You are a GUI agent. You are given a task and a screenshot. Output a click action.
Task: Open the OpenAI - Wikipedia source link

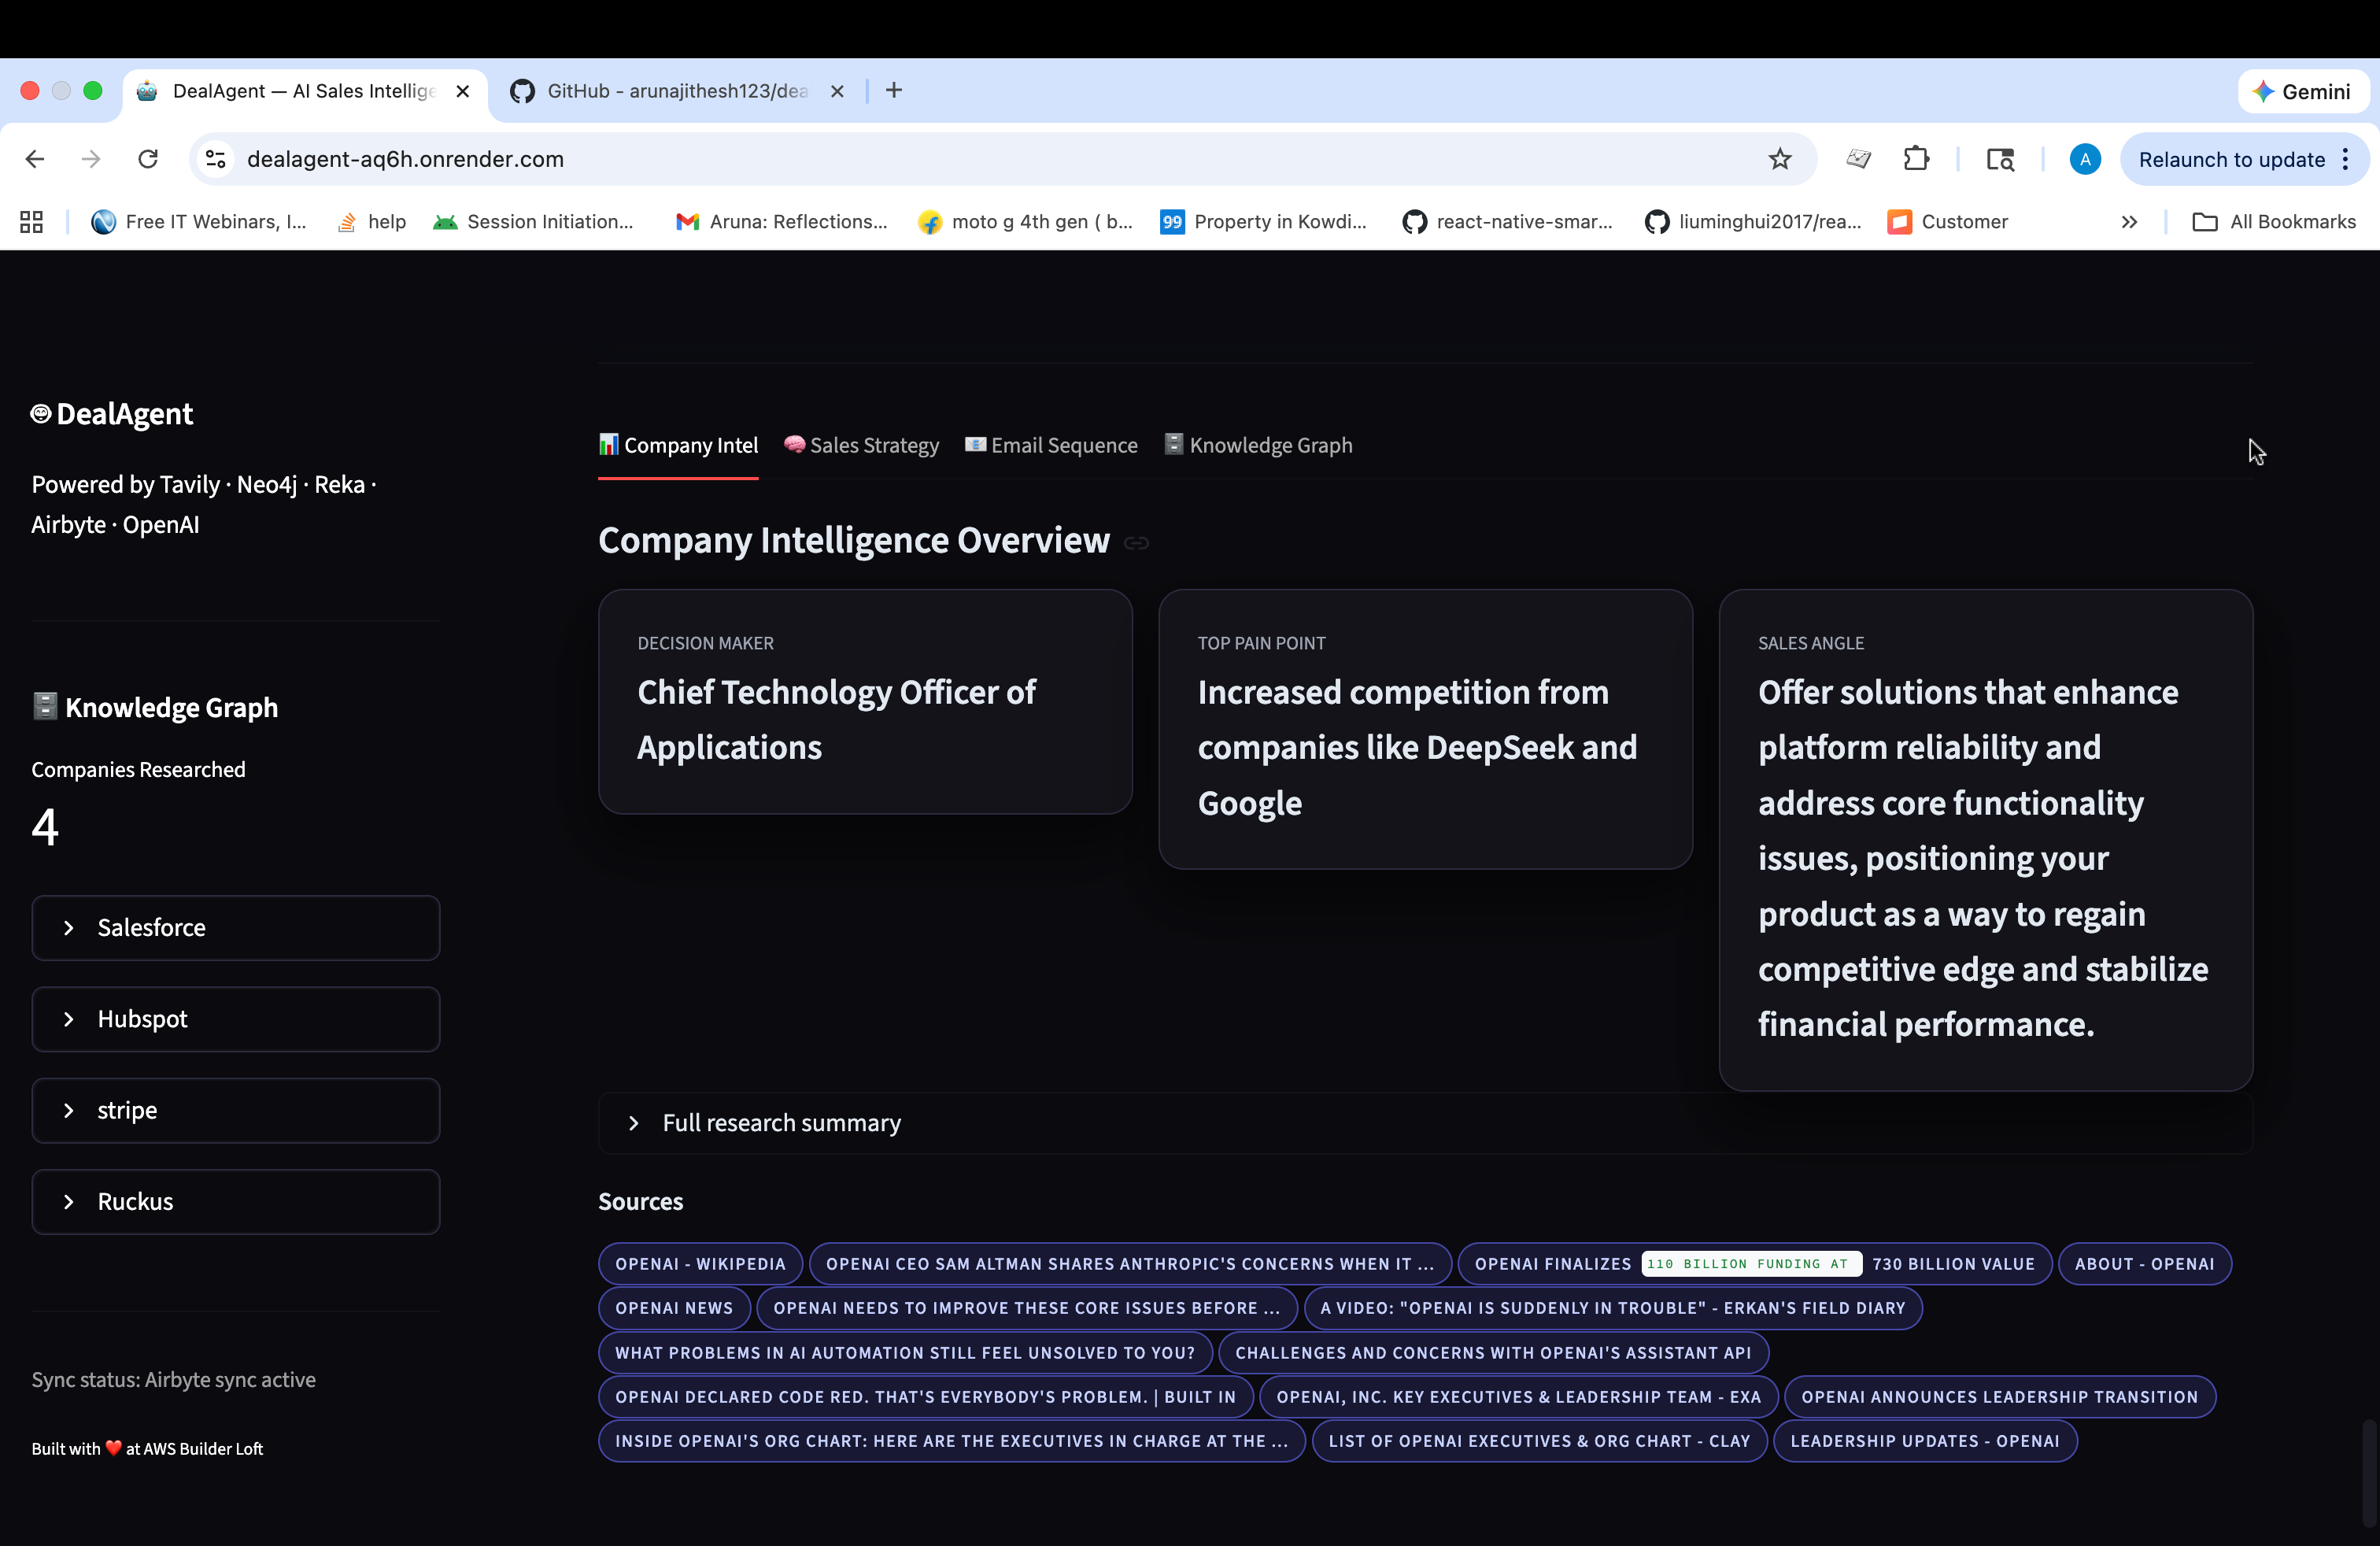click(x=700, y=1264)
